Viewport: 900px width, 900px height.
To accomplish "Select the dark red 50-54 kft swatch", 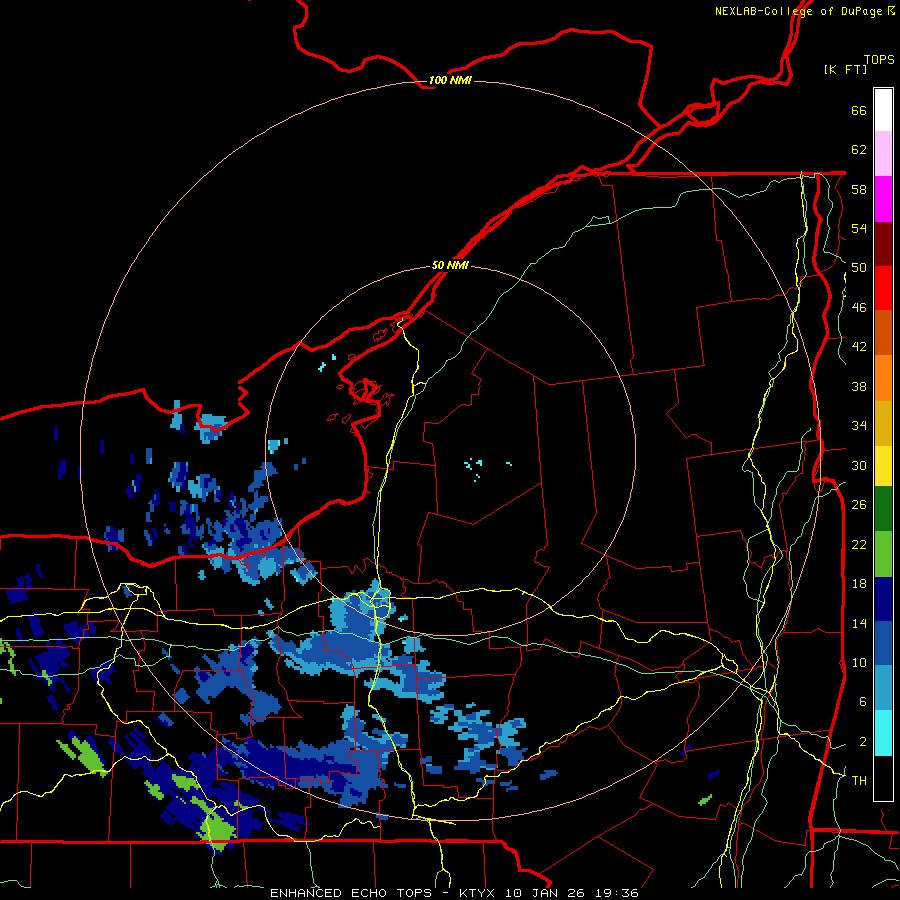I will click(x=883, y=244).
